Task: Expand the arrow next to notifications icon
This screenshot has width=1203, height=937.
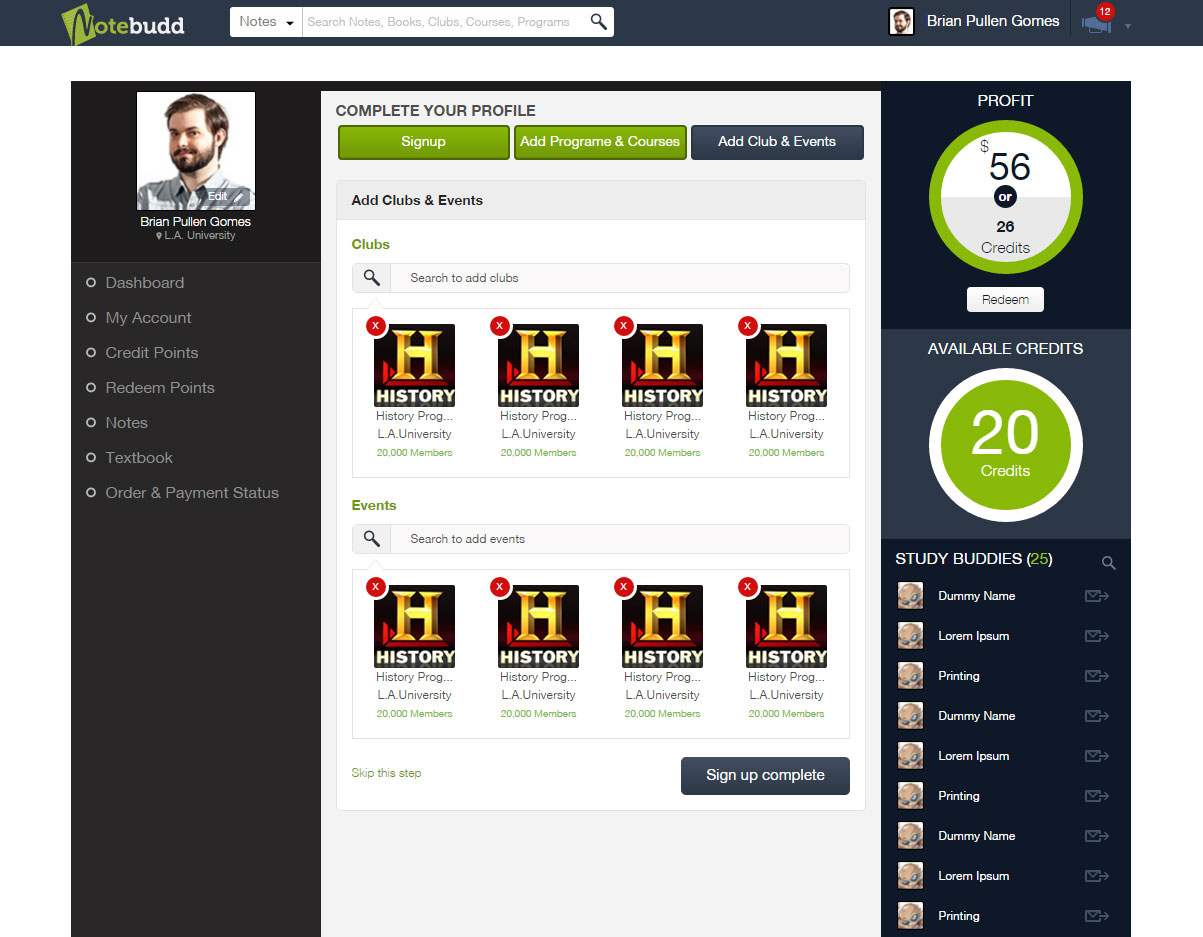Action: click(1128, 27)
